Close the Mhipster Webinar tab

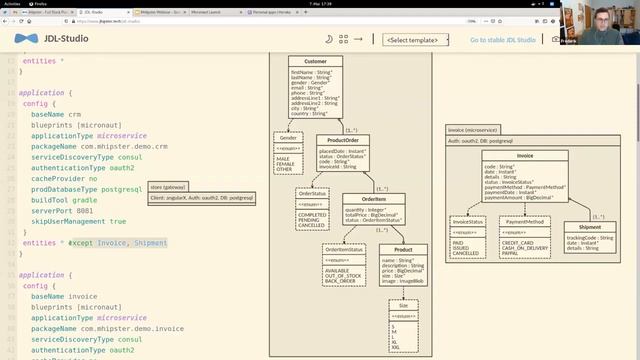pos(184,12)
